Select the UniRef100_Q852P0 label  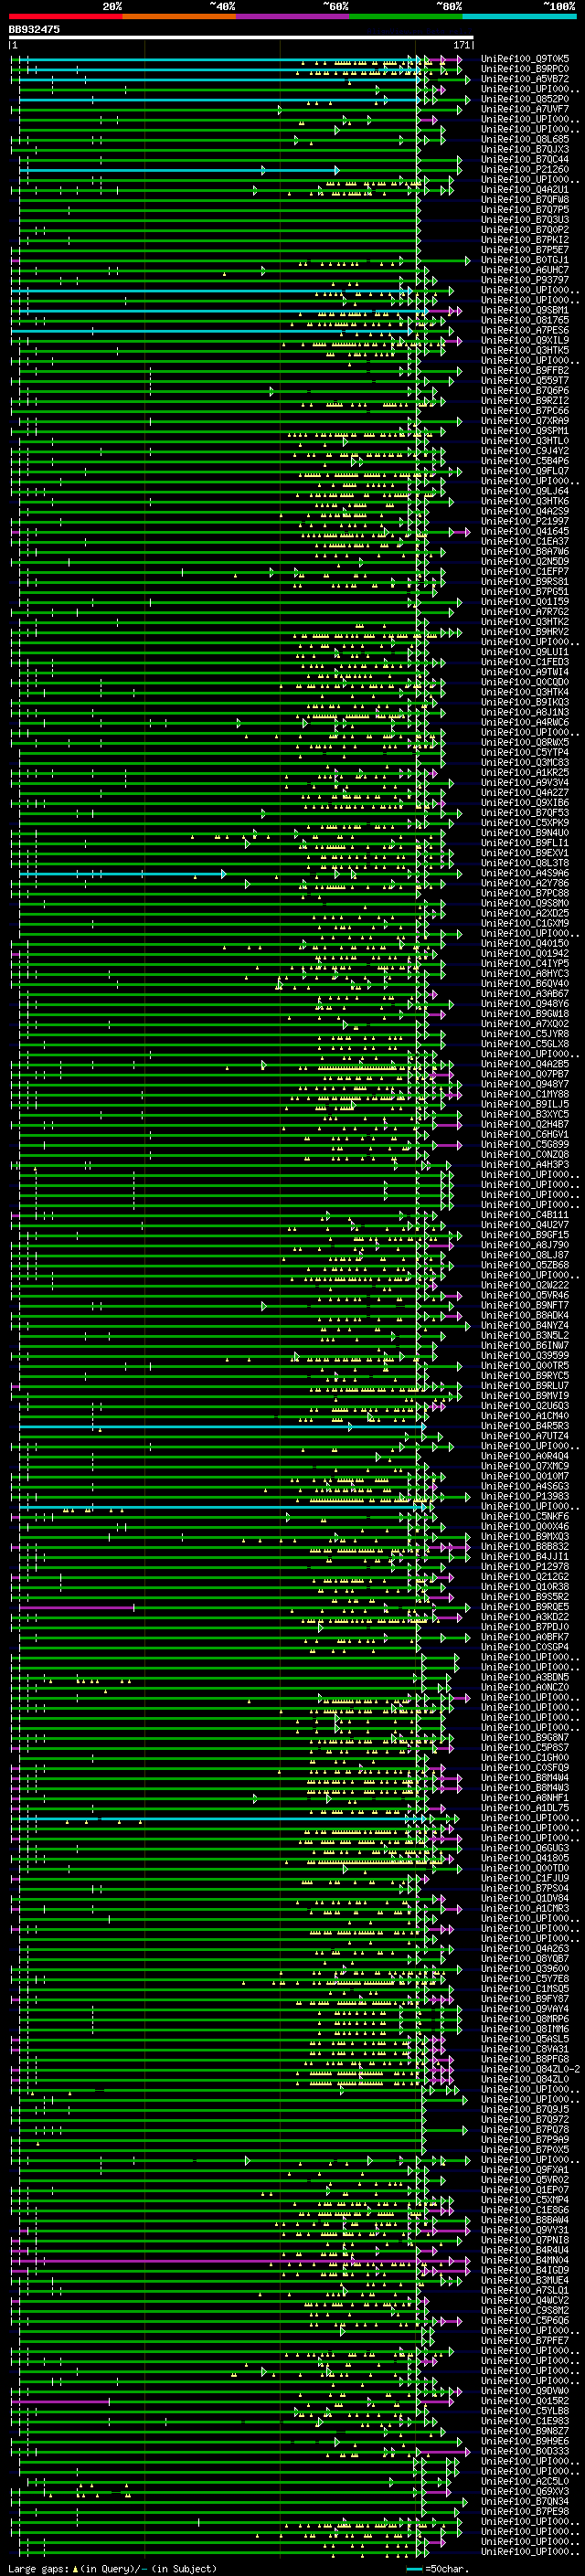click(525, 99)
